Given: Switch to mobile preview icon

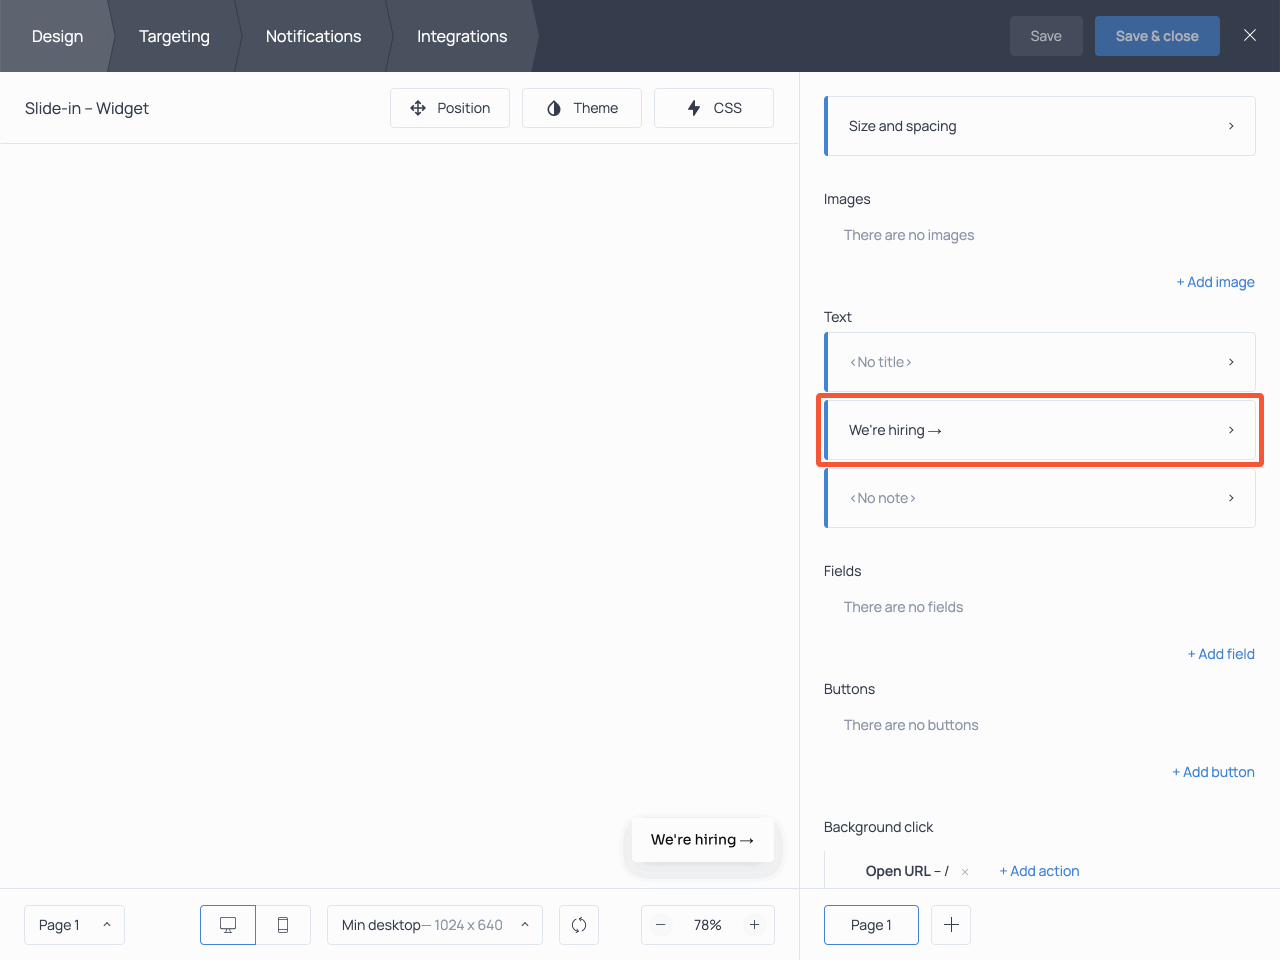Looking at the screenshot, I should click(x=283, y=925).
